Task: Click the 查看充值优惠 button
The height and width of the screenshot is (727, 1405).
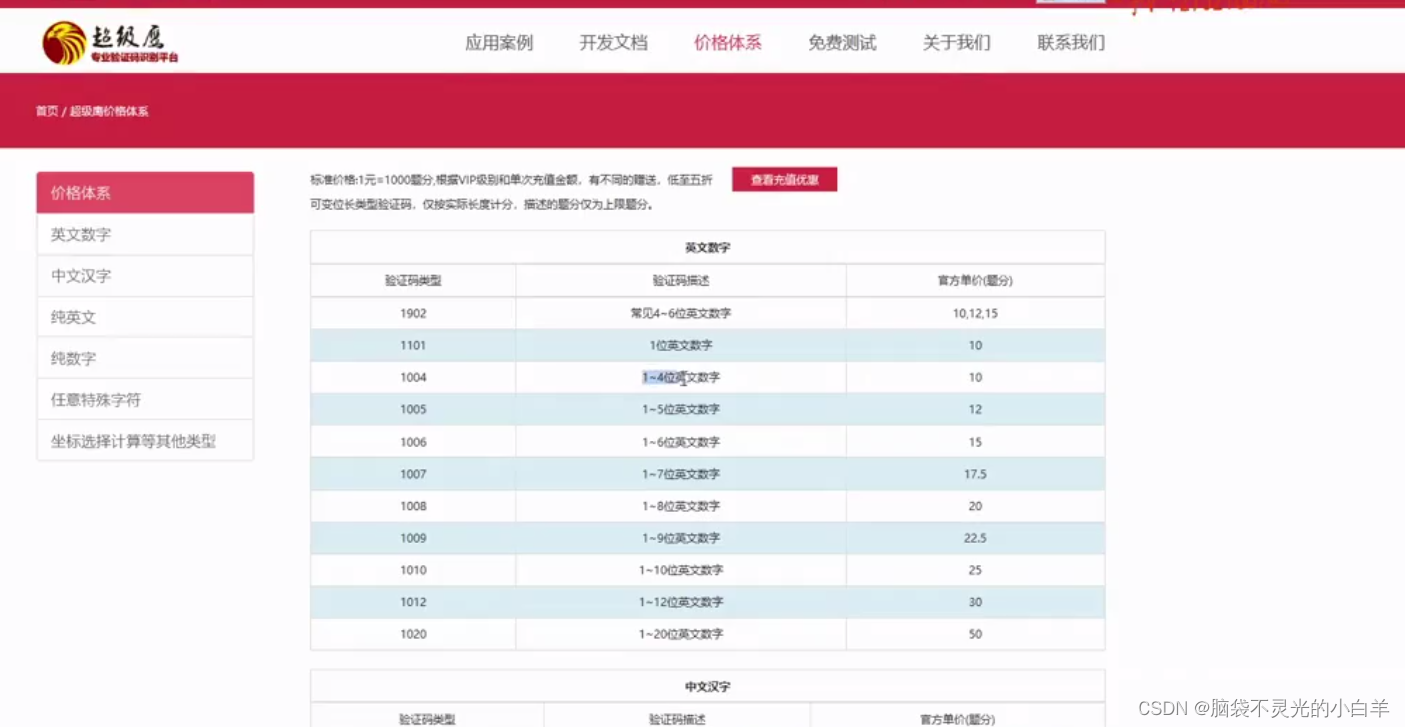Action: [x=784, y=180]
